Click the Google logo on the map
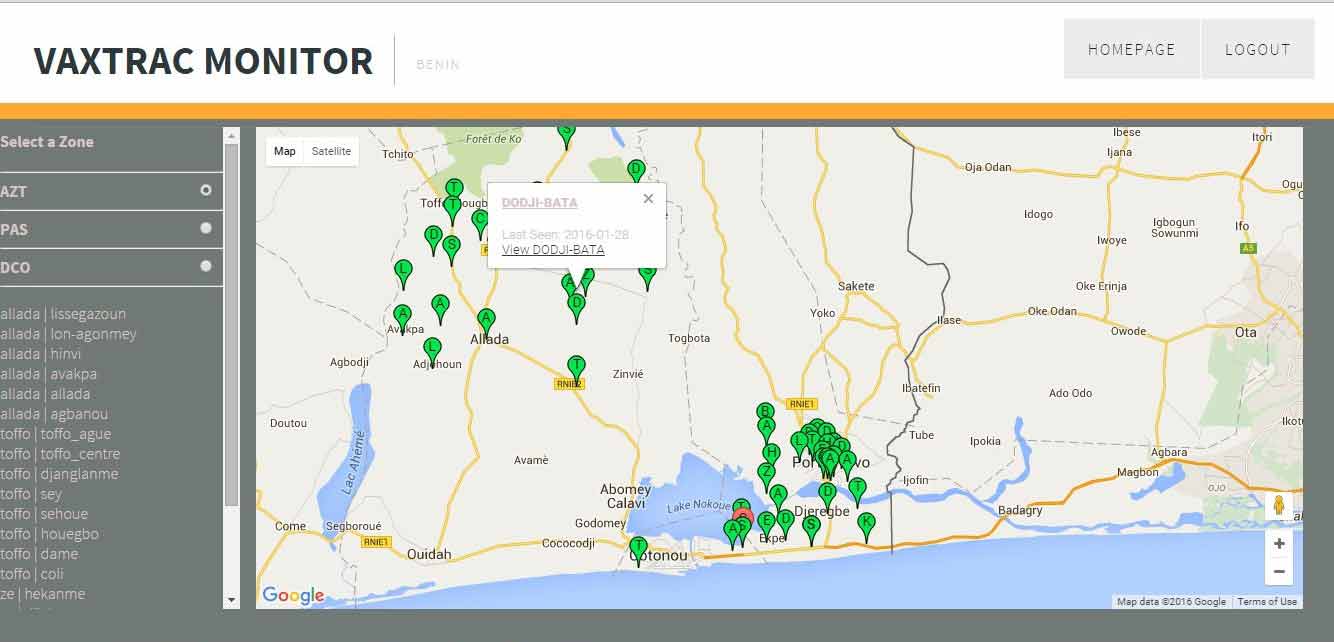The height and width of the screenshot is (642, 1334). click(x=293, y=596)
